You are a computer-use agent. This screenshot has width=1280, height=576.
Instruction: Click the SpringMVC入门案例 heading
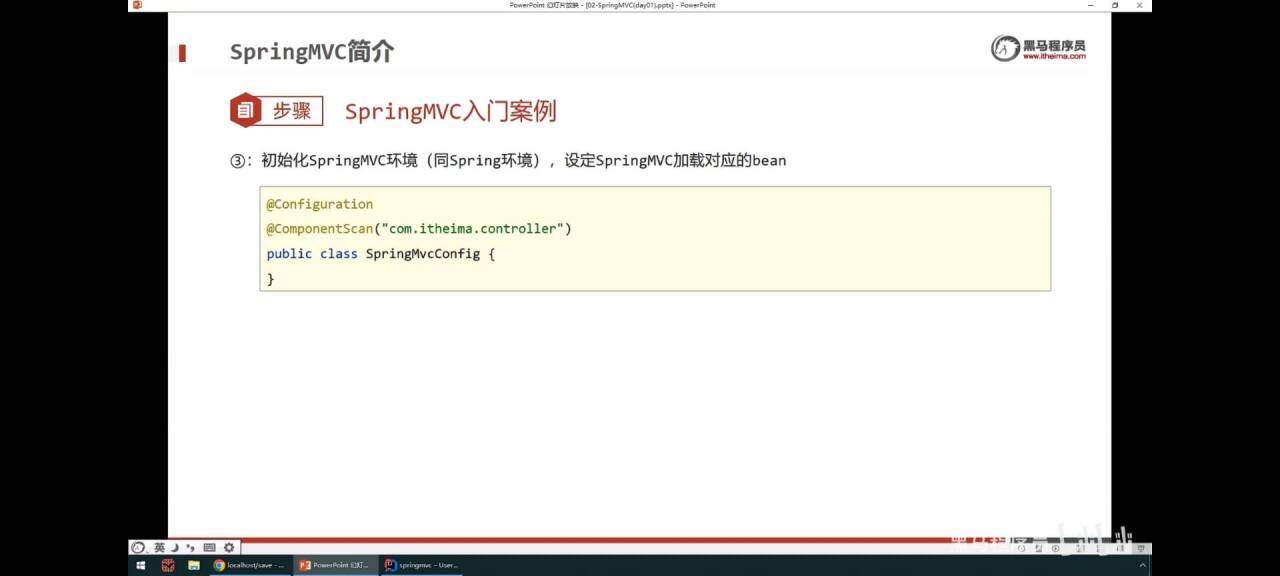[x=450, y=111]
